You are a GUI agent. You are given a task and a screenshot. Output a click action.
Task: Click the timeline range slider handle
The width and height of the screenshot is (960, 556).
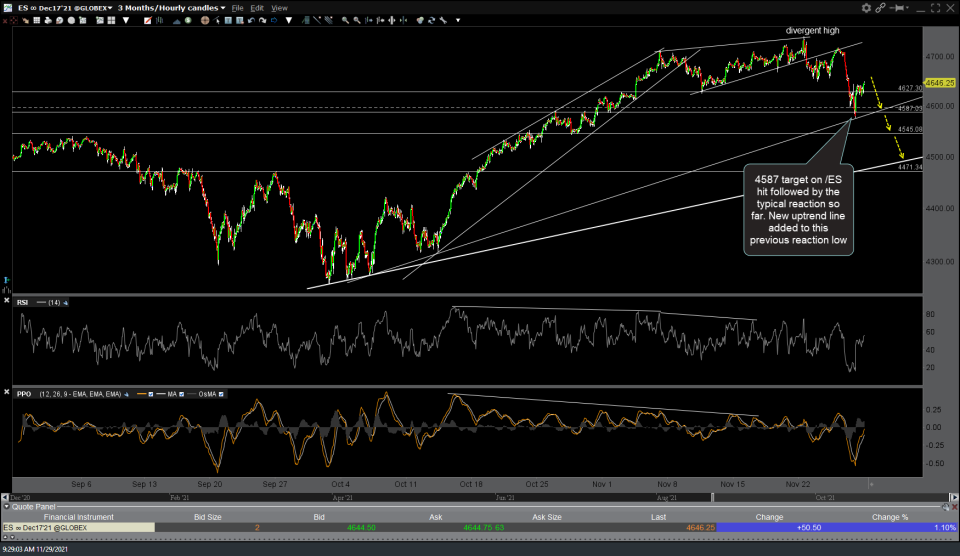(x=712, y=498)
